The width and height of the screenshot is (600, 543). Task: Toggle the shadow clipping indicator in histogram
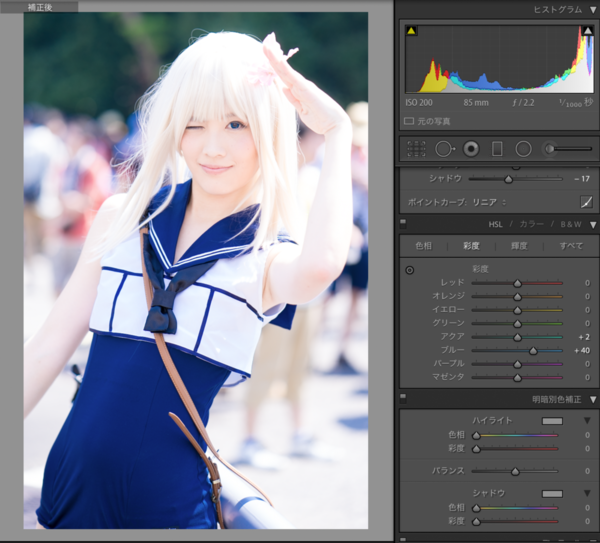(x=411, y=31)
